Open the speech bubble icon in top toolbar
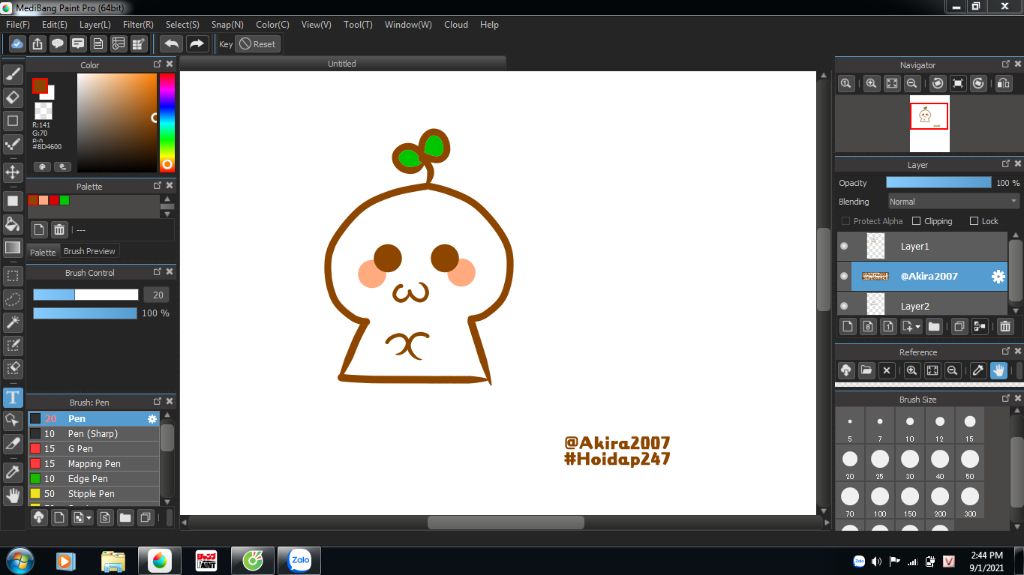 57,44
